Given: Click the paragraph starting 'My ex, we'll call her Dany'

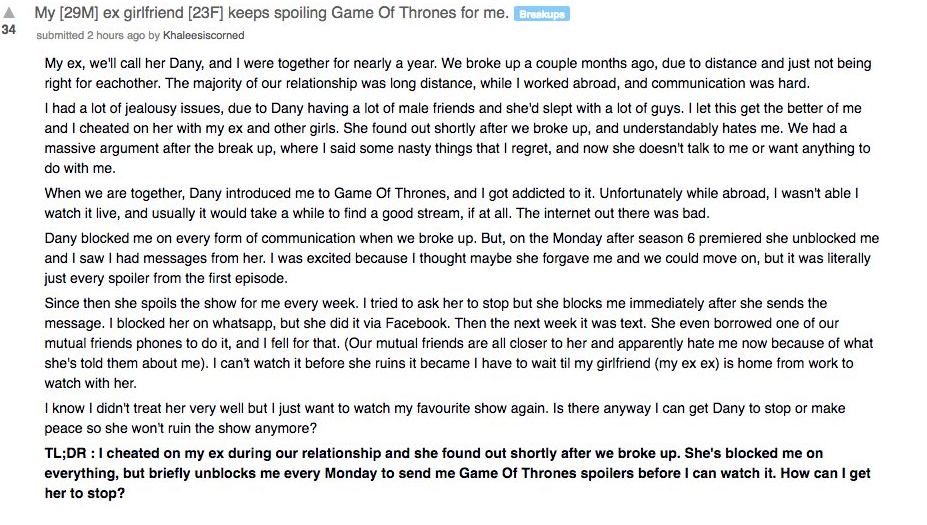Looking at the screenshot, I should [458, 73].
